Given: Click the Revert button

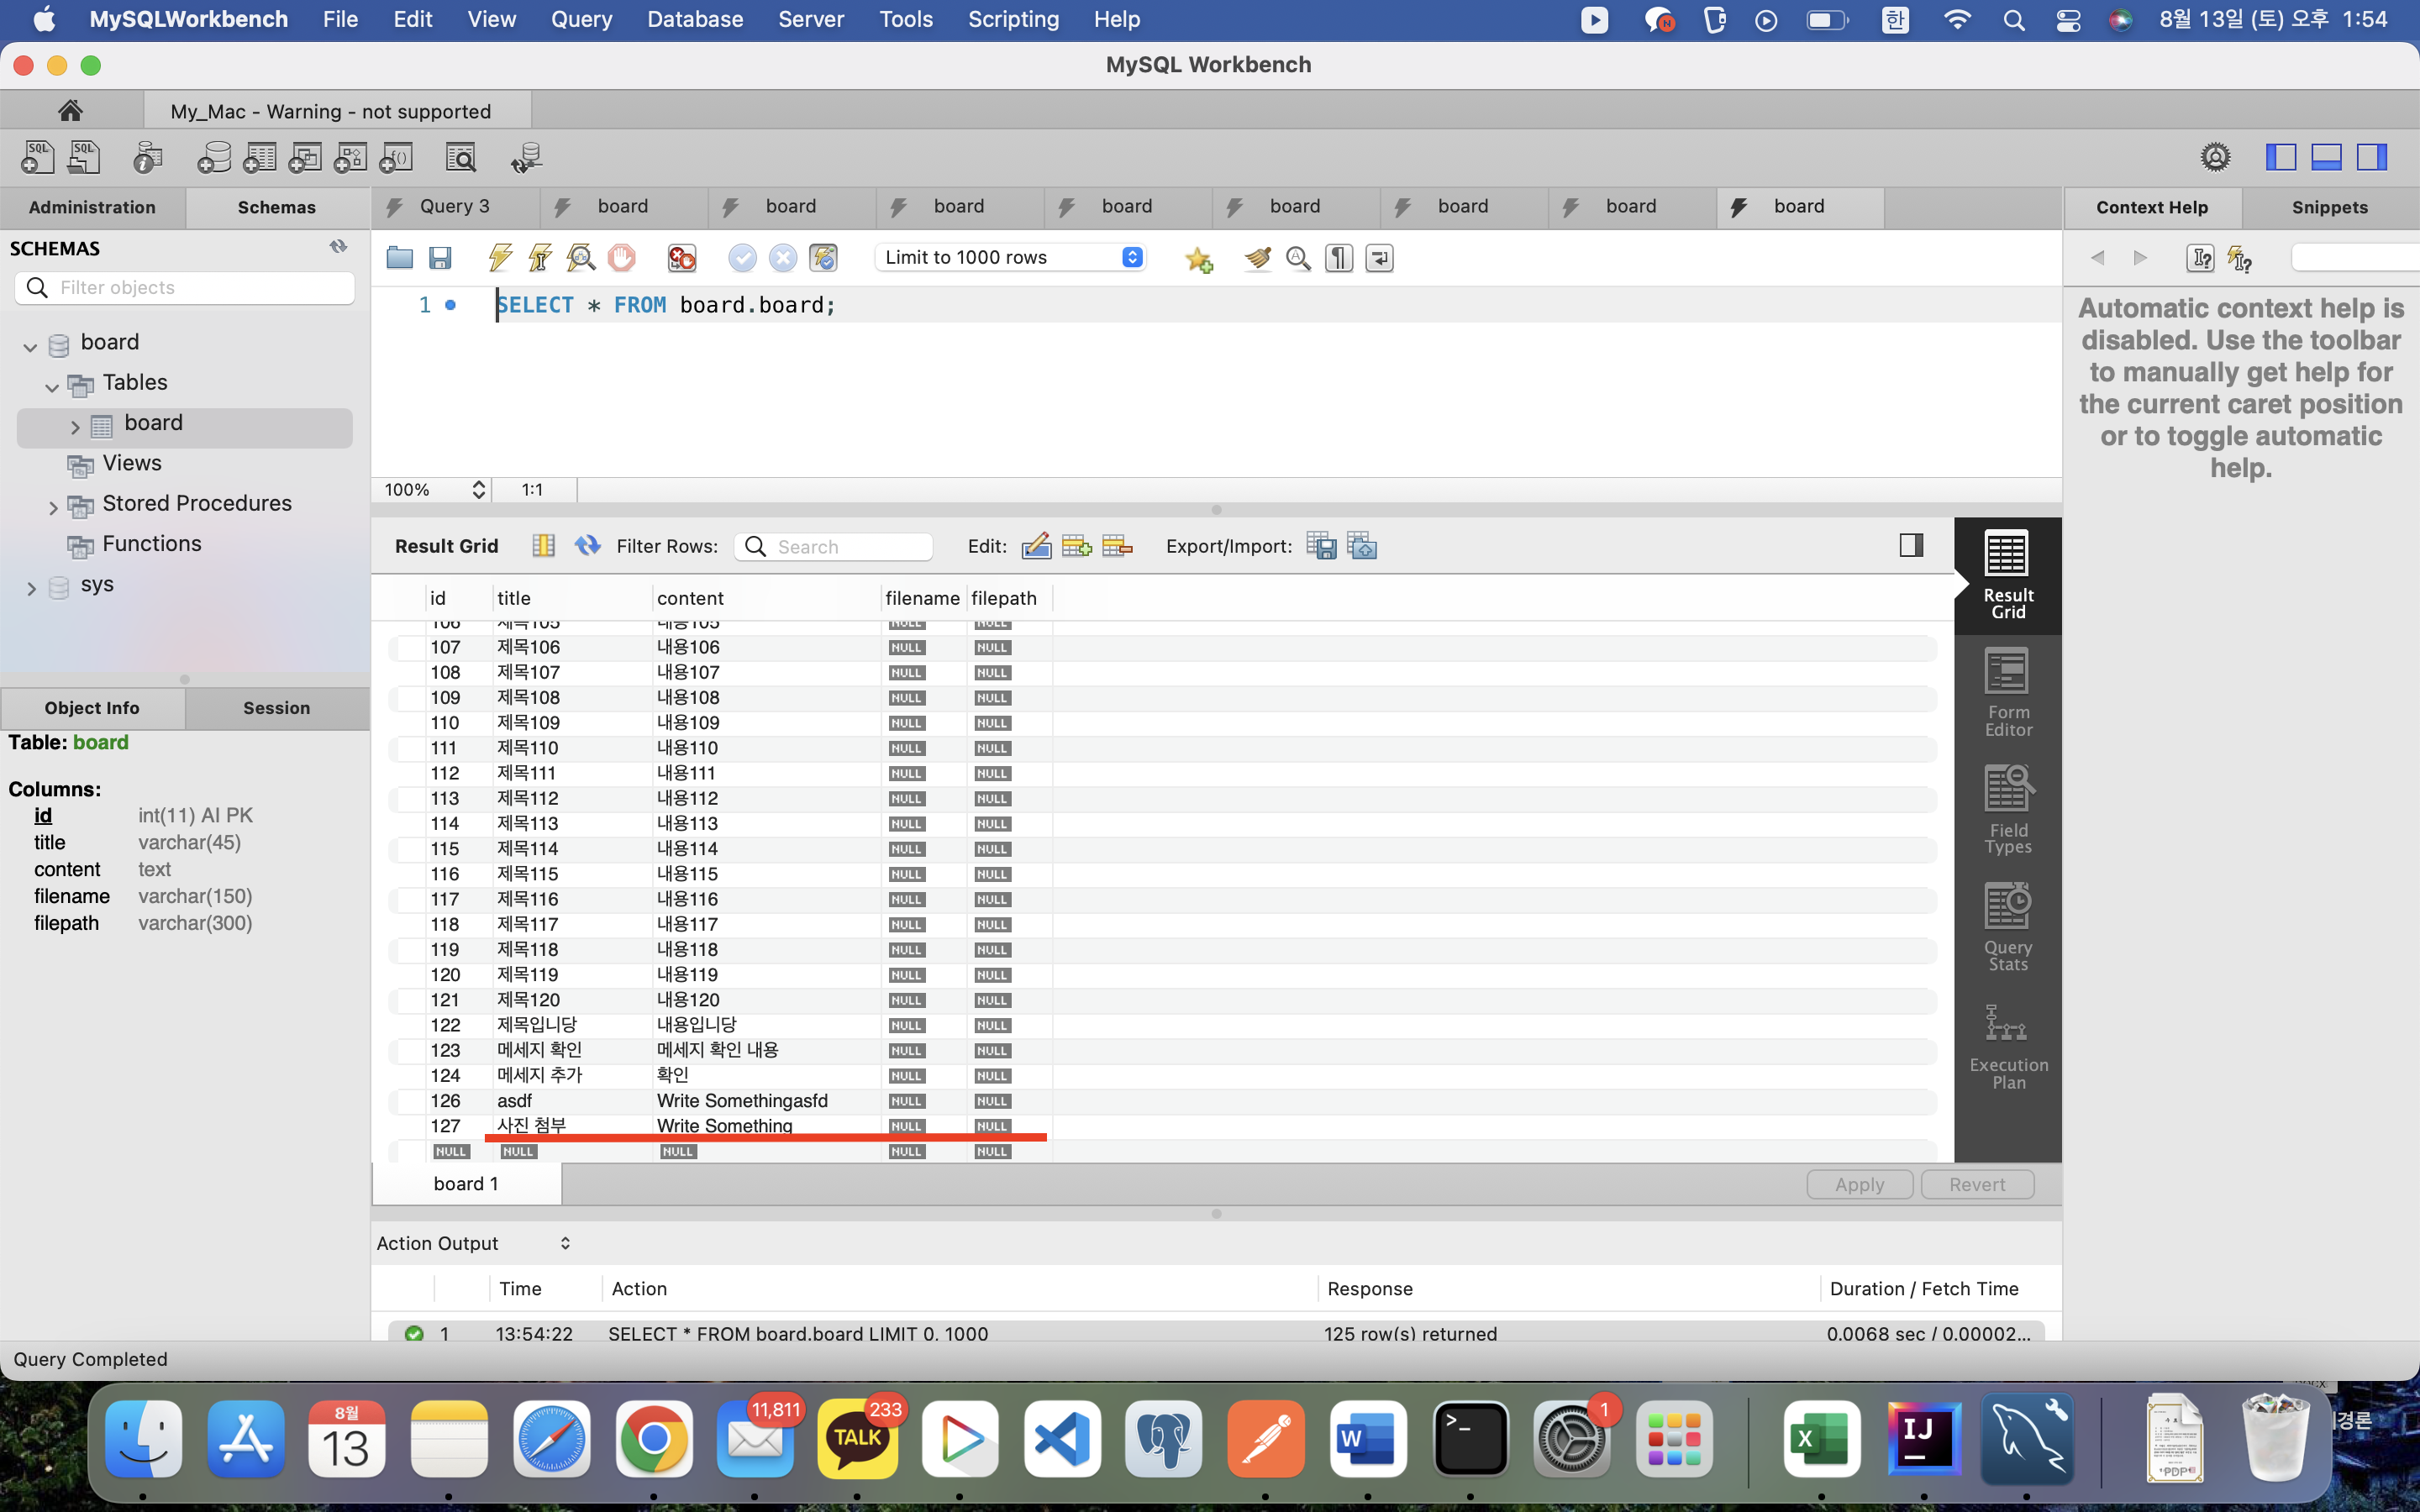Looking at the screenshot, I should point(1977,1184).
